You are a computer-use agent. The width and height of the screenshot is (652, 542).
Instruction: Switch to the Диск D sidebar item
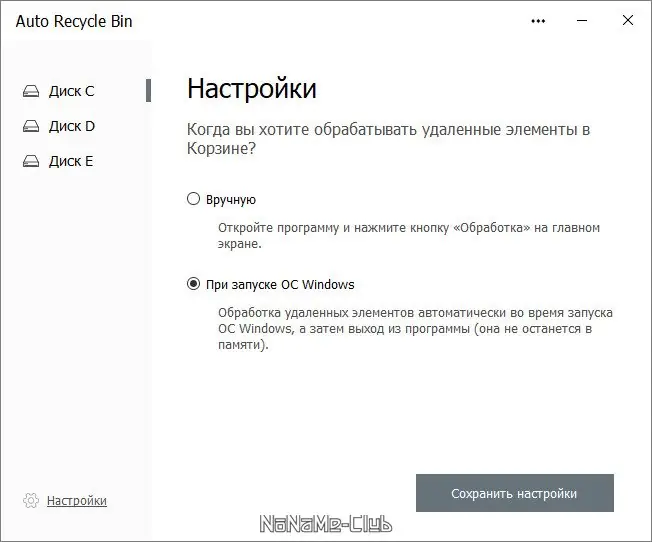tap(71, 126)
